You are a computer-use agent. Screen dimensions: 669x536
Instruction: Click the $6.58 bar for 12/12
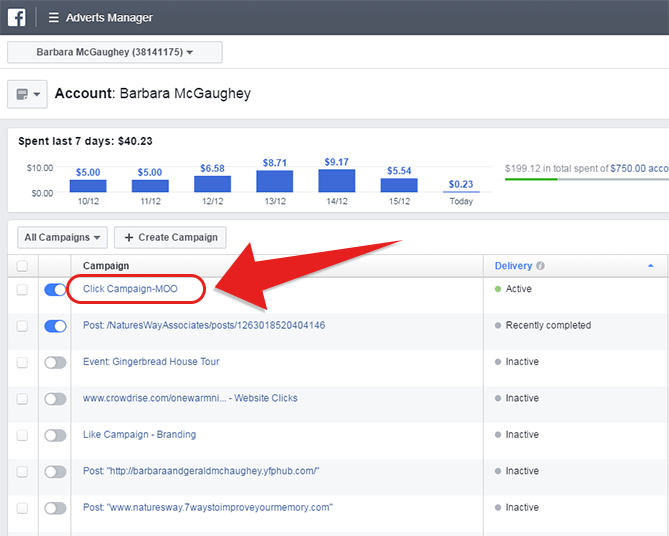pyautogui.click(x=212, y=184)
